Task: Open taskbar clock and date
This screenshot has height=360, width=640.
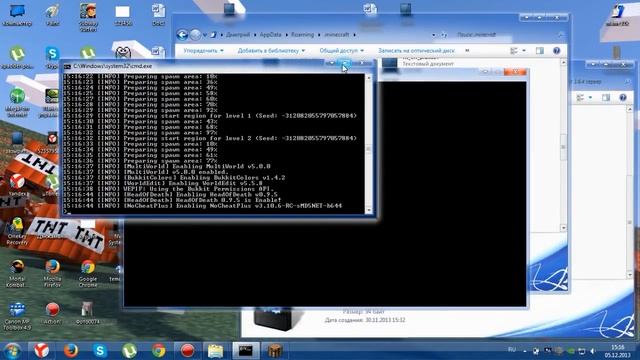Action: (x=617, y=351)
